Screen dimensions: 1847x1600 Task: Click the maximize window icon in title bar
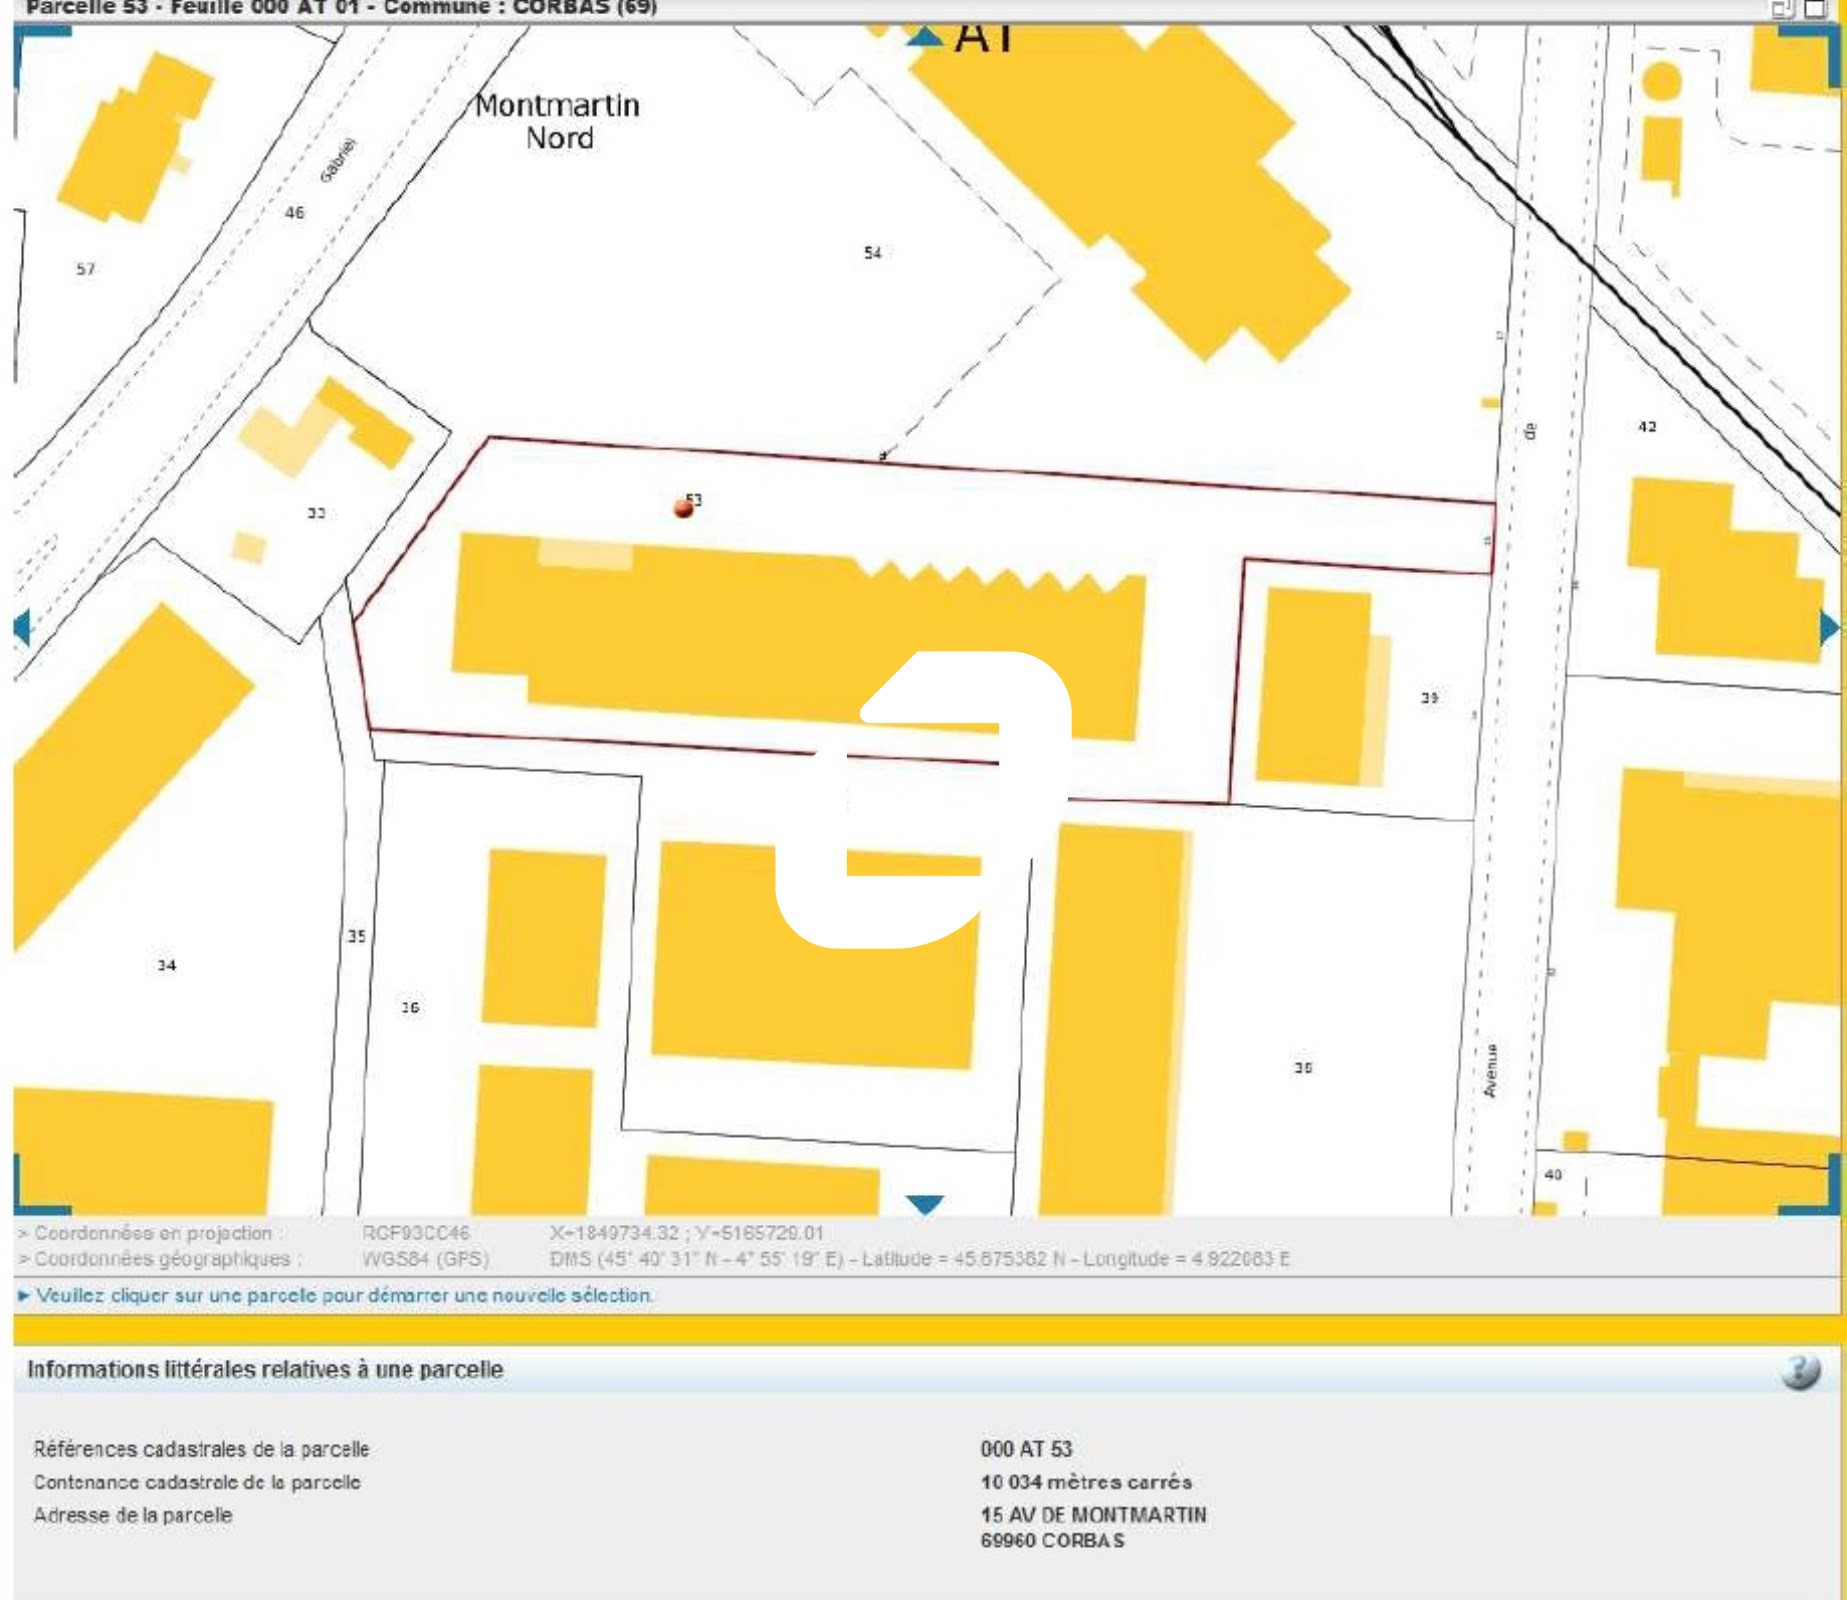pyautogui.click(x=1815, y=9)
